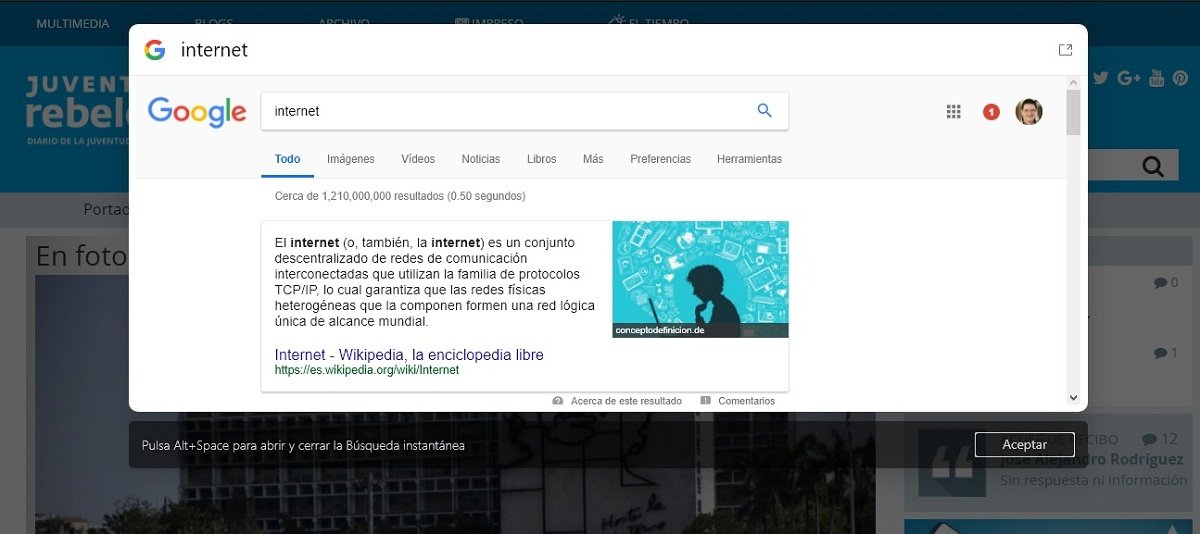
Task: Open the red notifications badge
Action: 991,112
